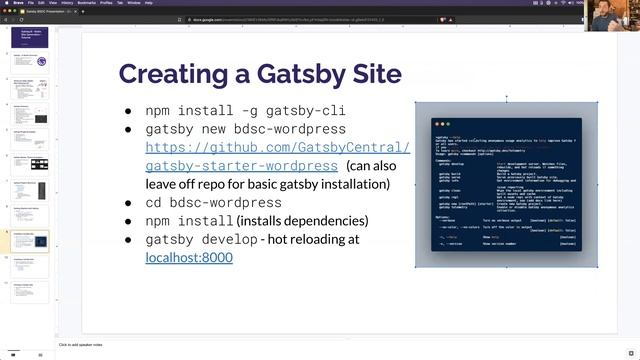
Task: Open the Window menu
Action: coord(134,2)
